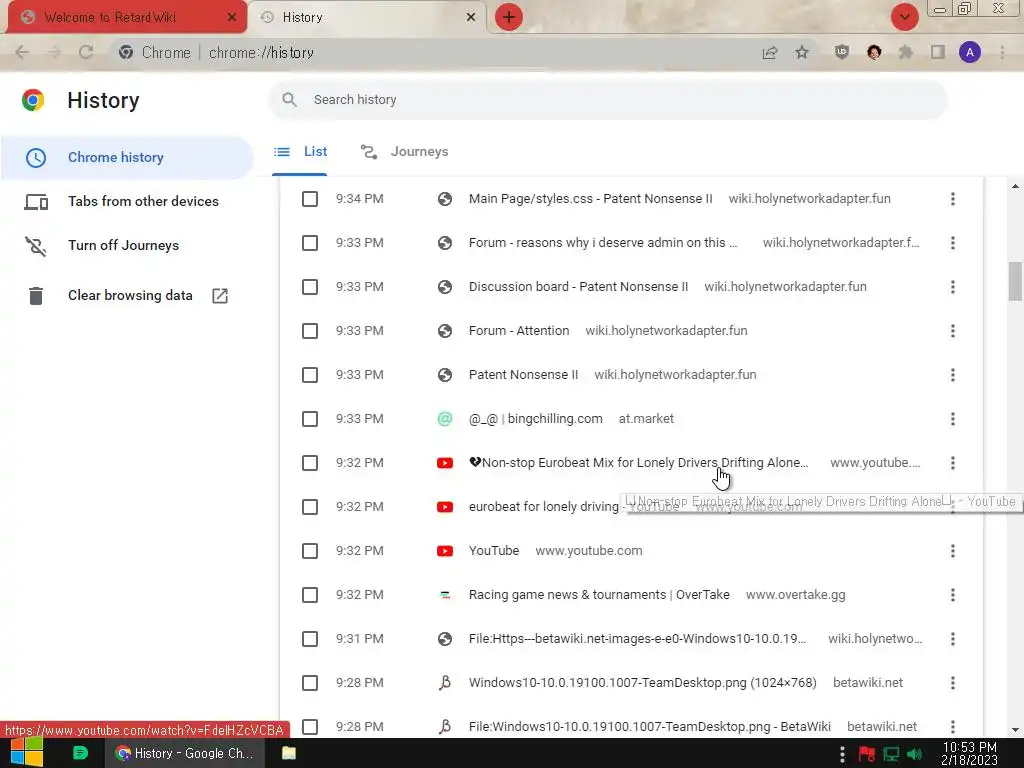1024x768 pixels.
Task: Close the History tab
Action: coord(471,17)
